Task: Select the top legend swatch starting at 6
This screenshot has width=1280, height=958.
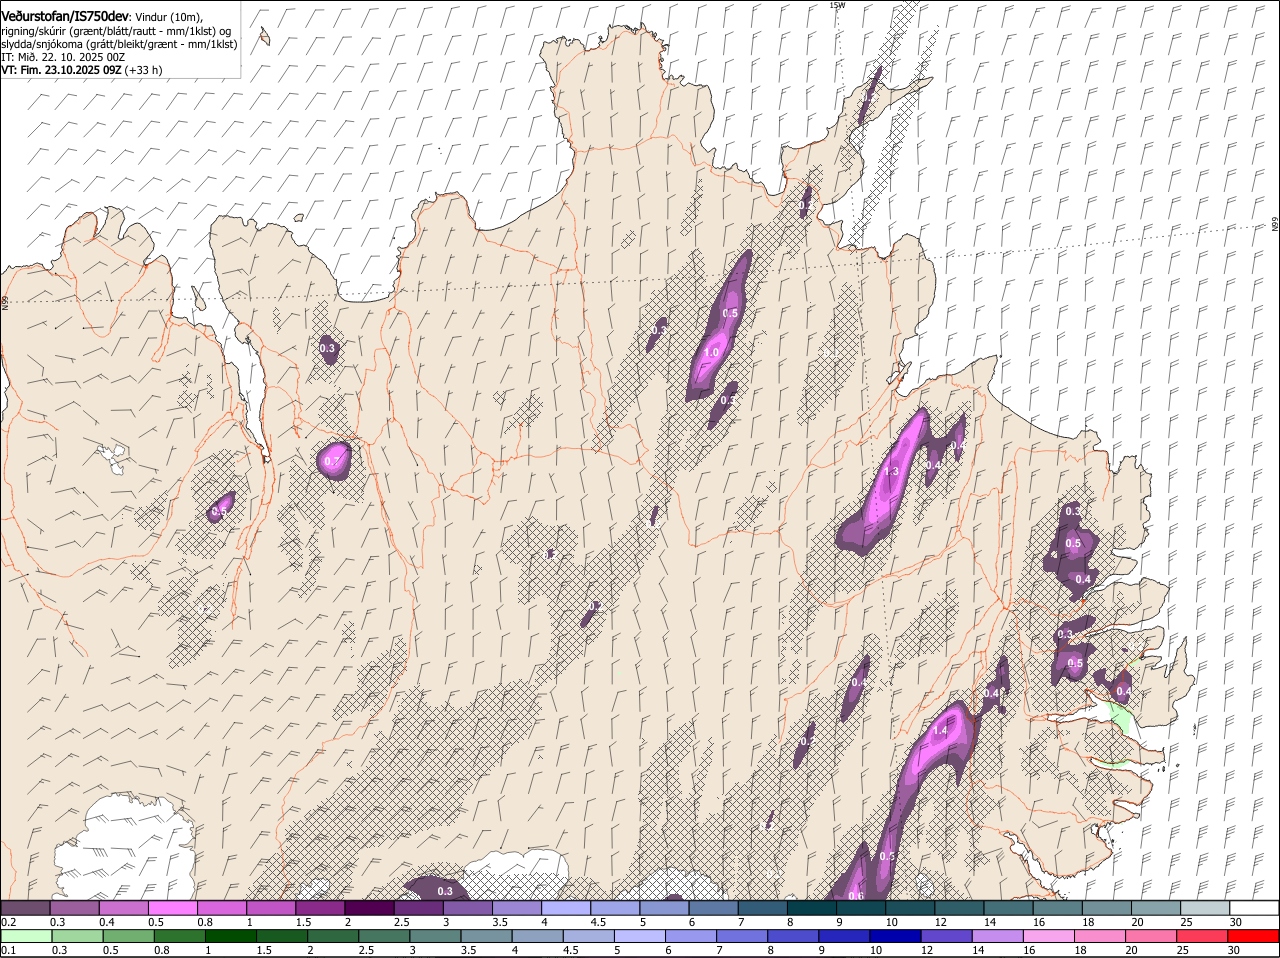Action: click(x=714, y=907)
